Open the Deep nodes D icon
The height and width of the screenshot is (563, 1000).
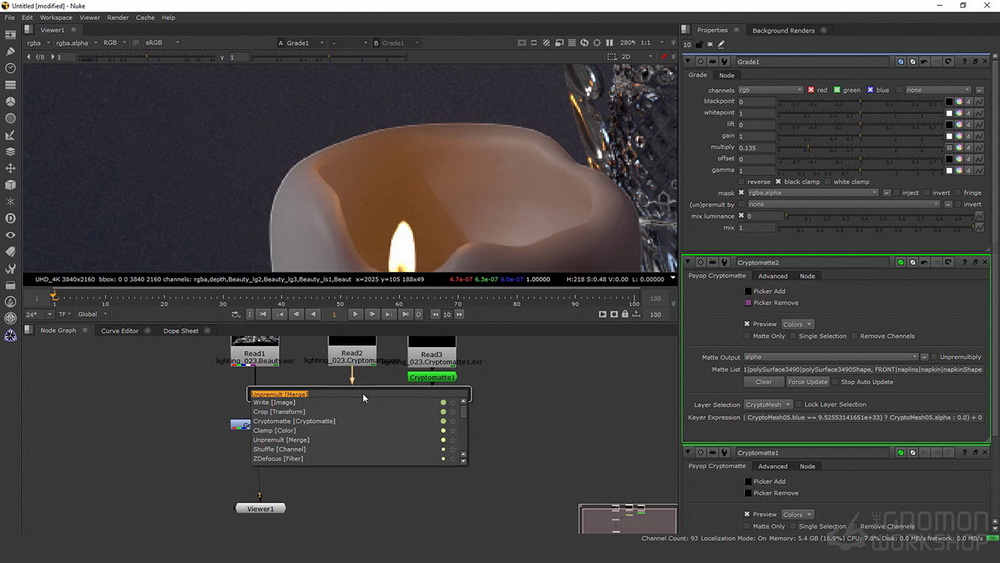click(x=10, y=218)
